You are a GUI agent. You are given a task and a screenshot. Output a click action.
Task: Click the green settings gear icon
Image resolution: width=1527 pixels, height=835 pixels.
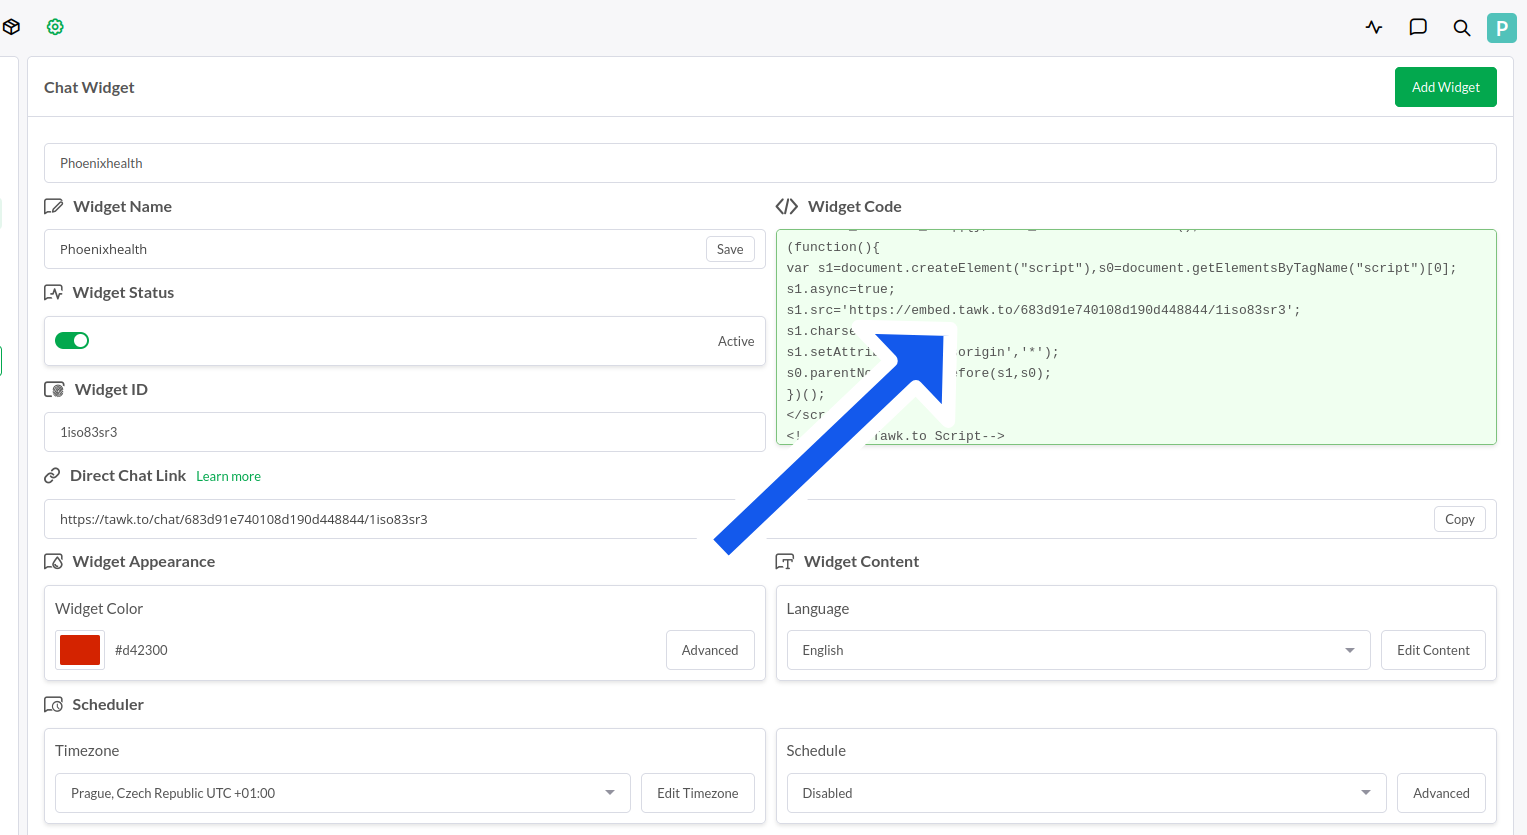point(55,27)
